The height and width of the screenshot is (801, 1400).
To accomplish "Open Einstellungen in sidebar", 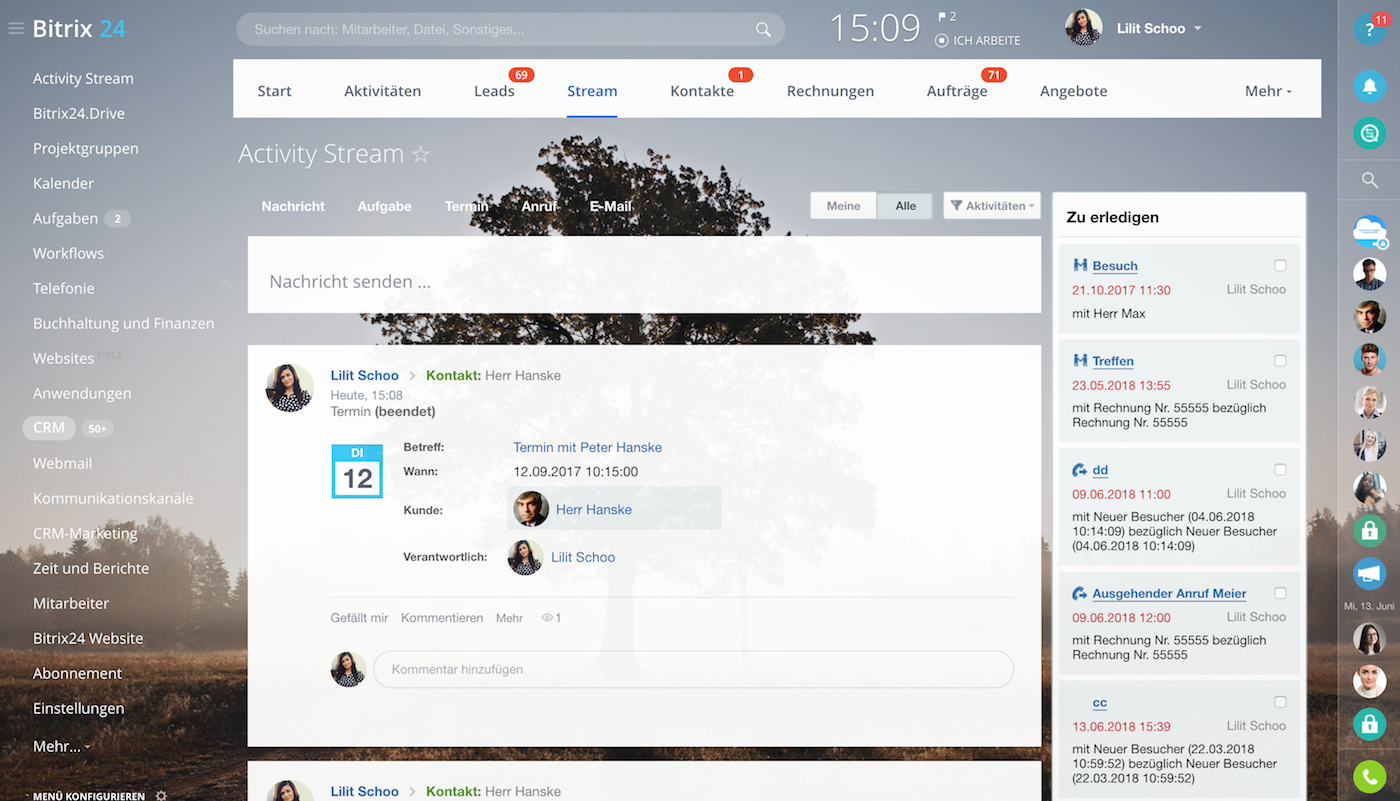I will (x=79, y=709).
